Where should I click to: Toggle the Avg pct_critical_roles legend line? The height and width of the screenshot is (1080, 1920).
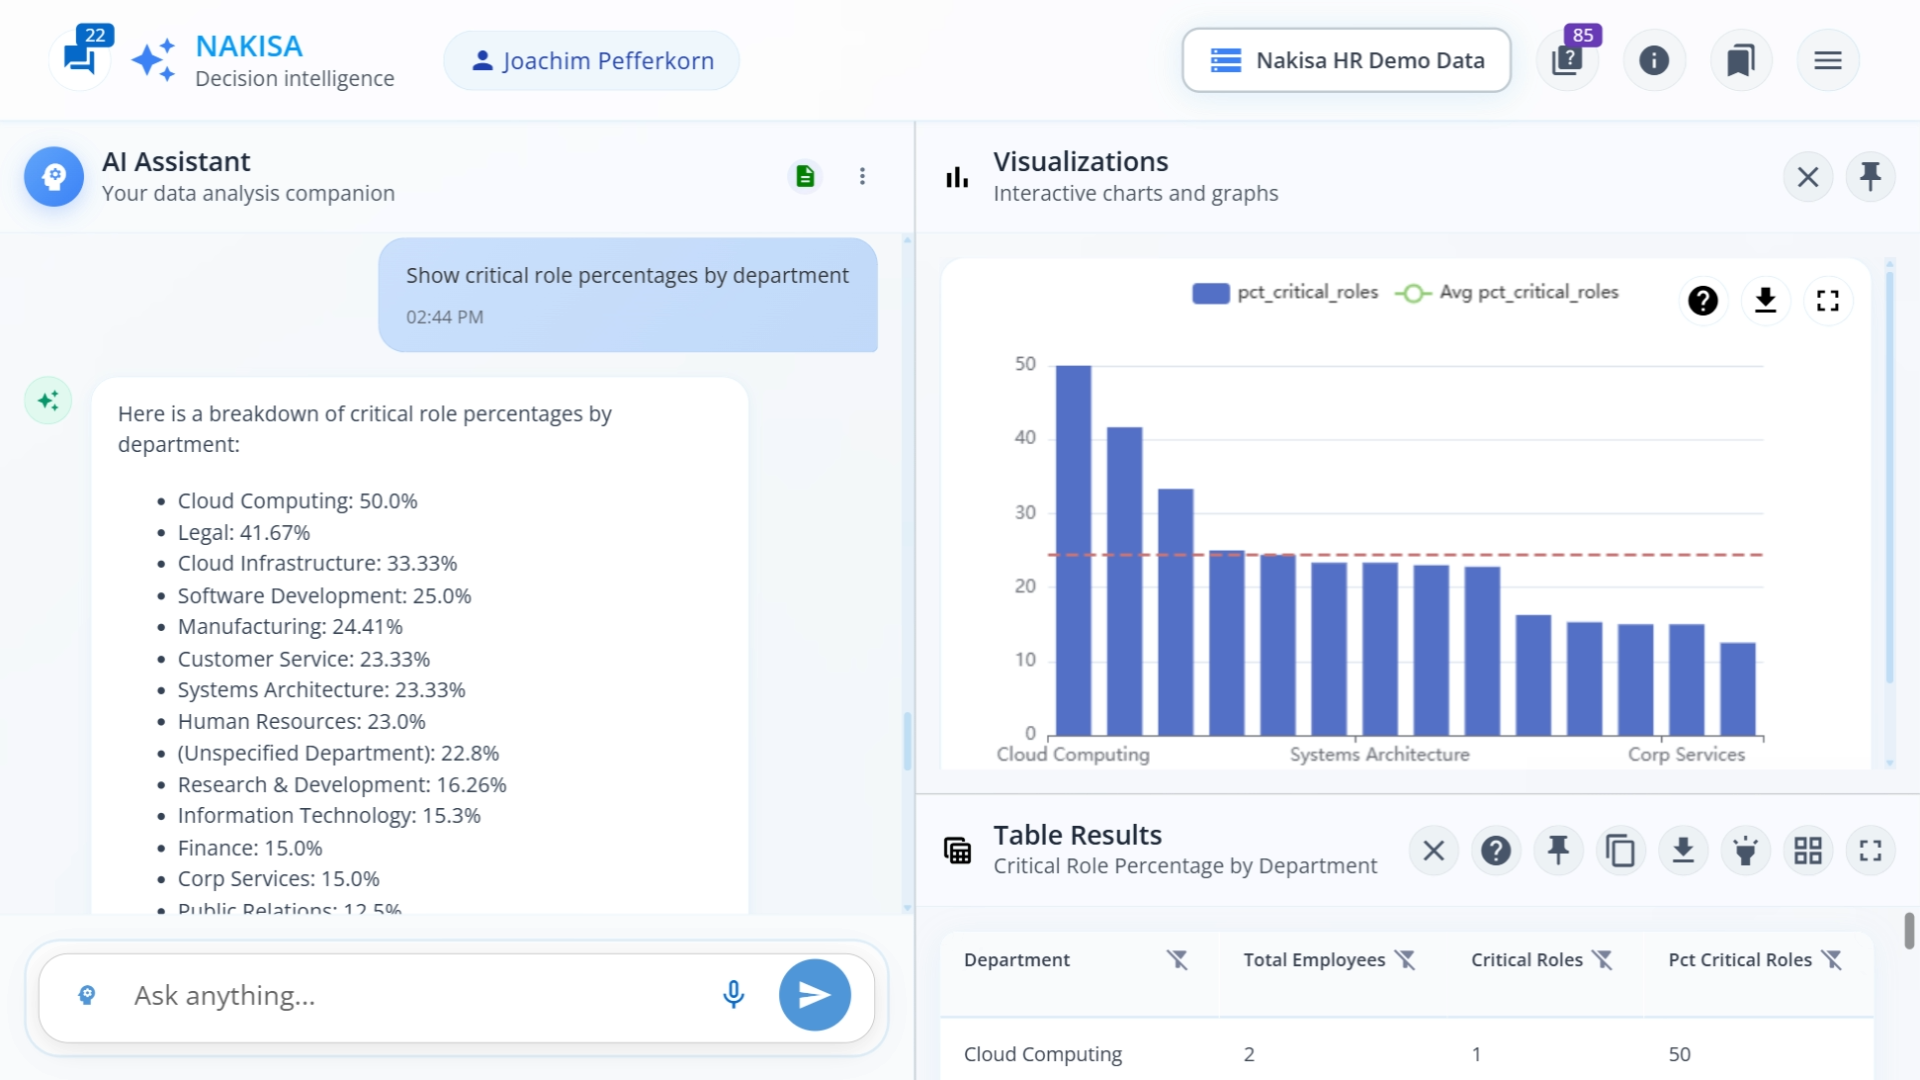pyautogui.click(x=1508, y=292)
